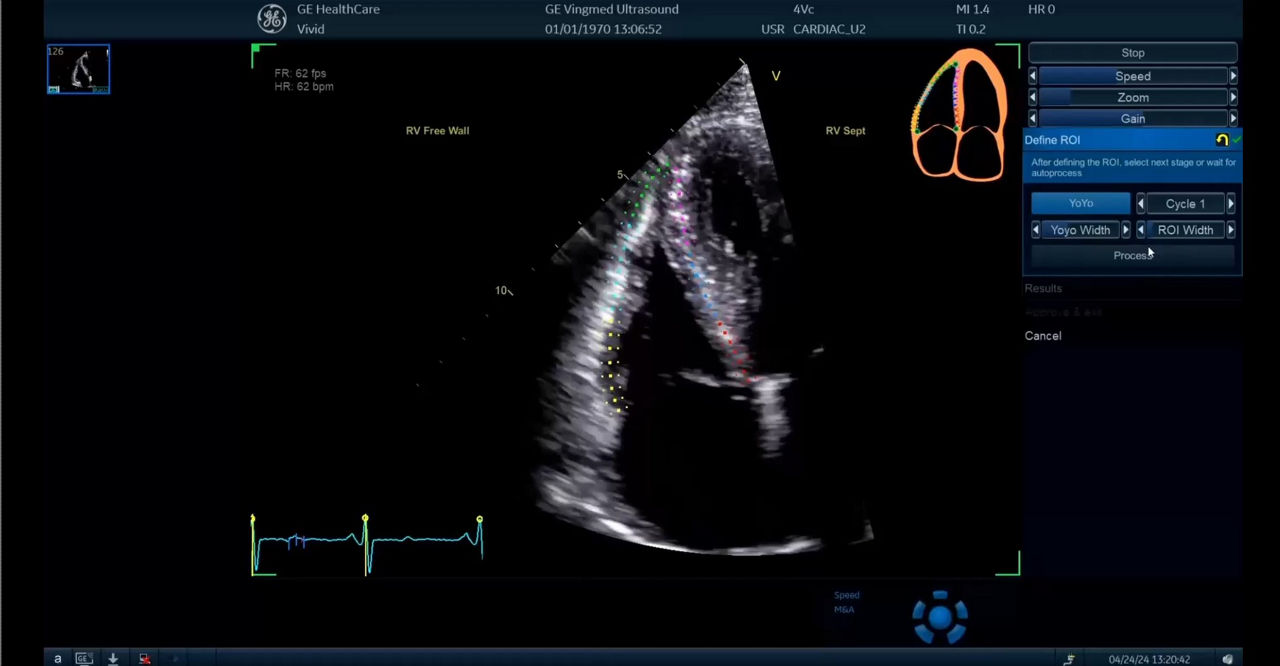The height and width of the screenshot is (666, 1280).
Task: Click the yellow undo arrow in Define ROI
Action: [x=1221, y=140]
